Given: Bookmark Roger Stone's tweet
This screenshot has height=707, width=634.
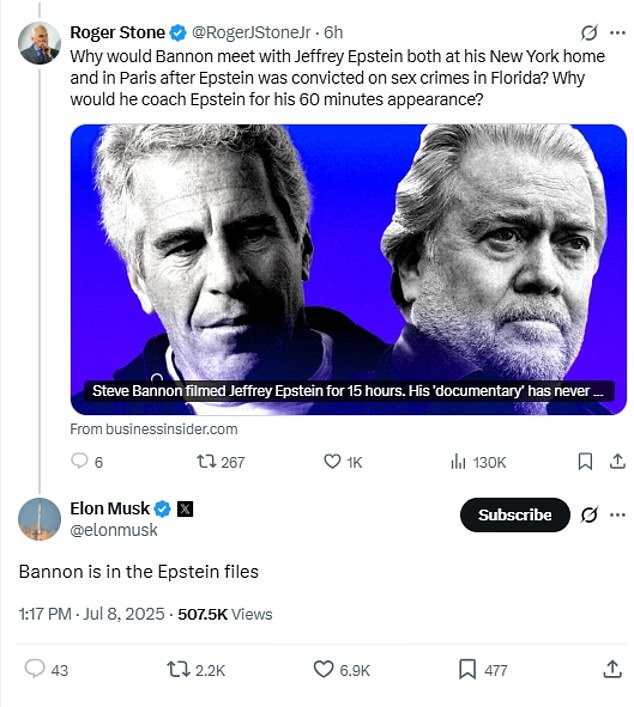Looking at the screenshot, I should (585, 461).
